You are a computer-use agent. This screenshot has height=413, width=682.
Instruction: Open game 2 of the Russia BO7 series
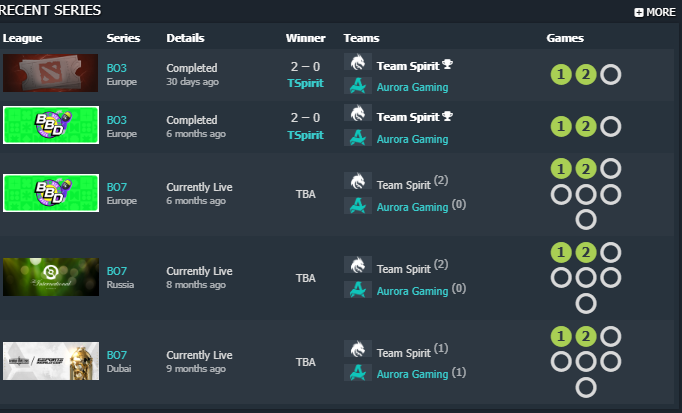[586, 252]
